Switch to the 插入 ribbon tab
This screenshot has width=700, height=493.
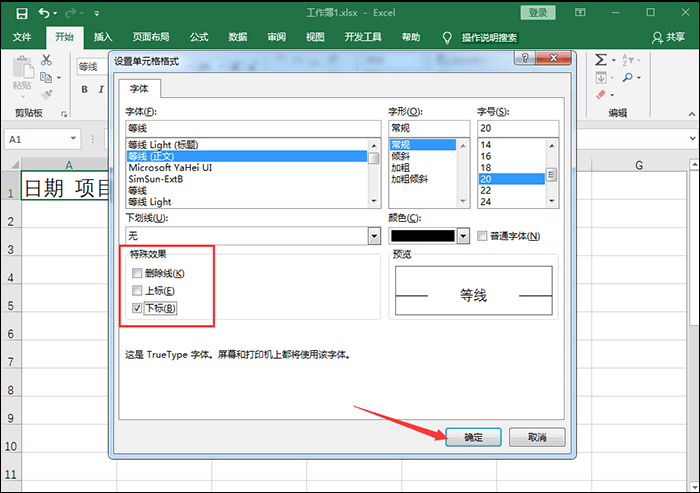click(x=103, y=37)
